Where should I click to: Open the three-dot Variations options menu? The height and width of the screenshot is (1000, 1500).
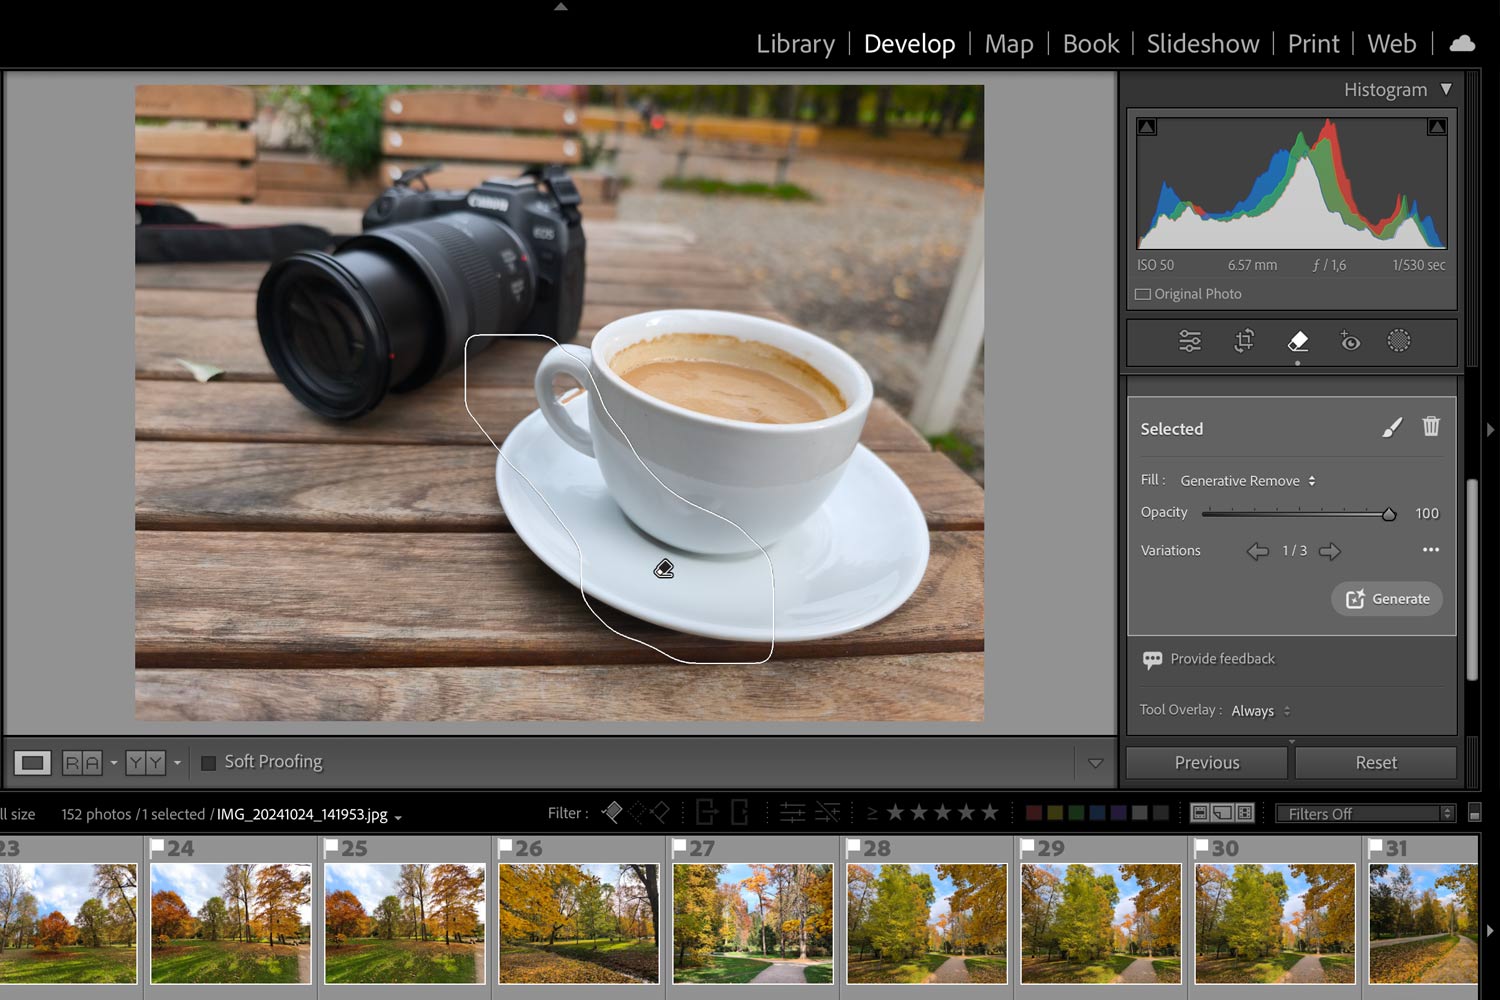(1431, 550)
